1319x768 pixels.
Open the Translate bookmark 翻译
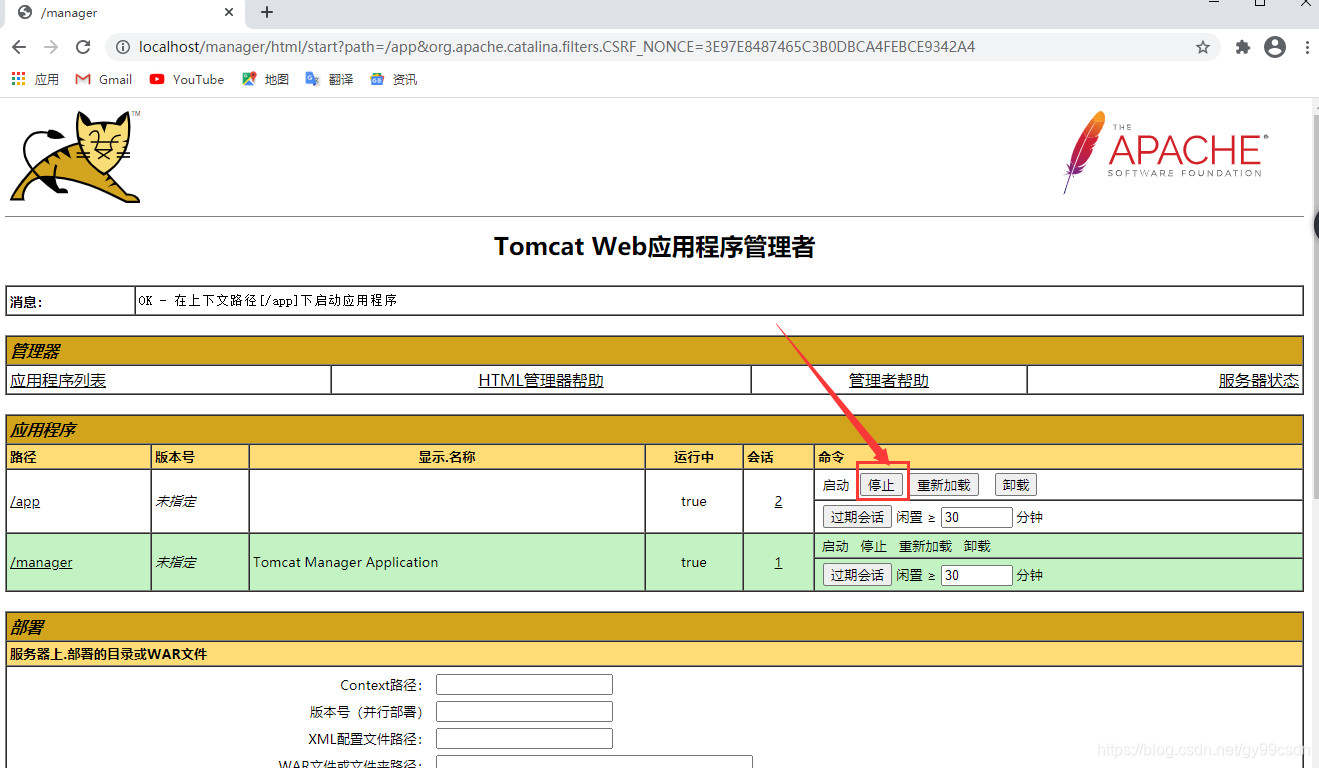(329, 79)
